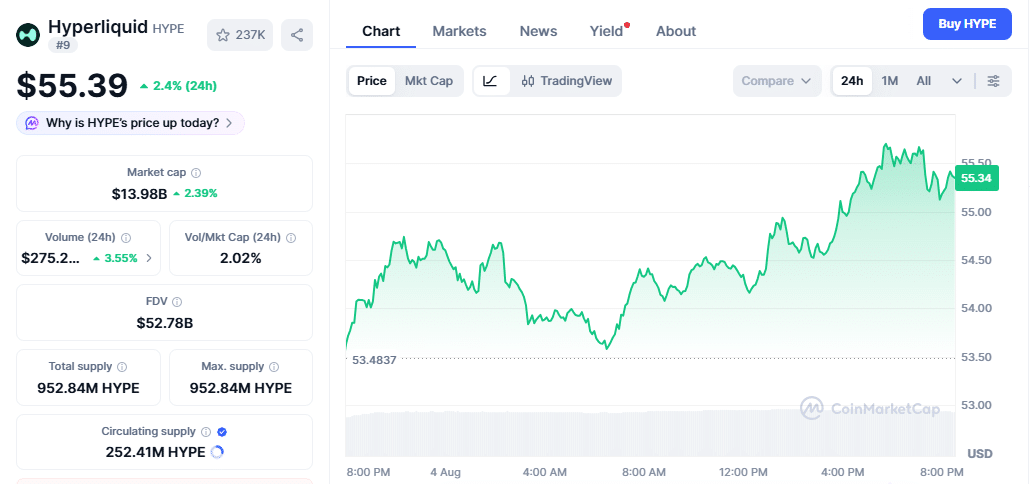Image resolution: width=1030 pixels, height=484 pixels.
Task: Click circulating supply progress ring icon
Action: [x=217, y=452]
